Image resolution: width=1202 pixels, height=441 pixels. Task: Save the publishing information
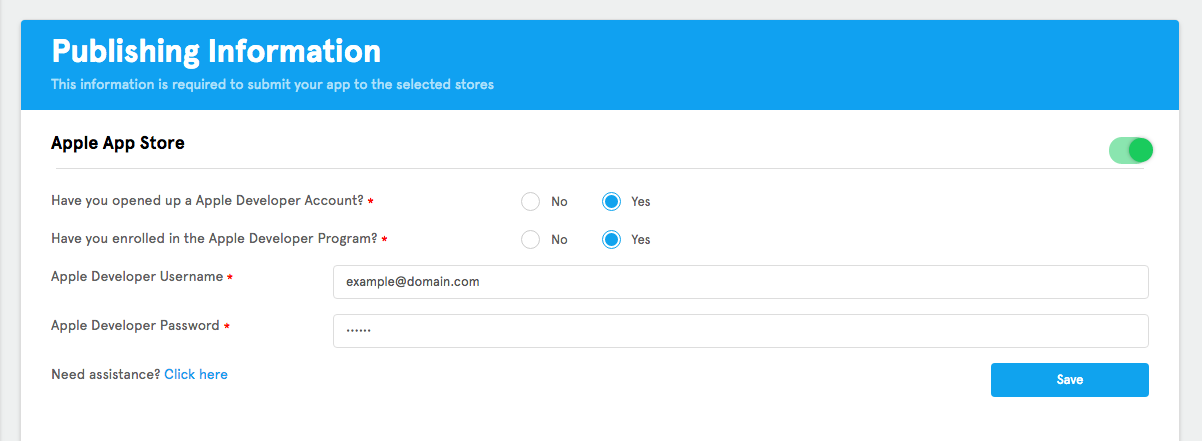1069,380
